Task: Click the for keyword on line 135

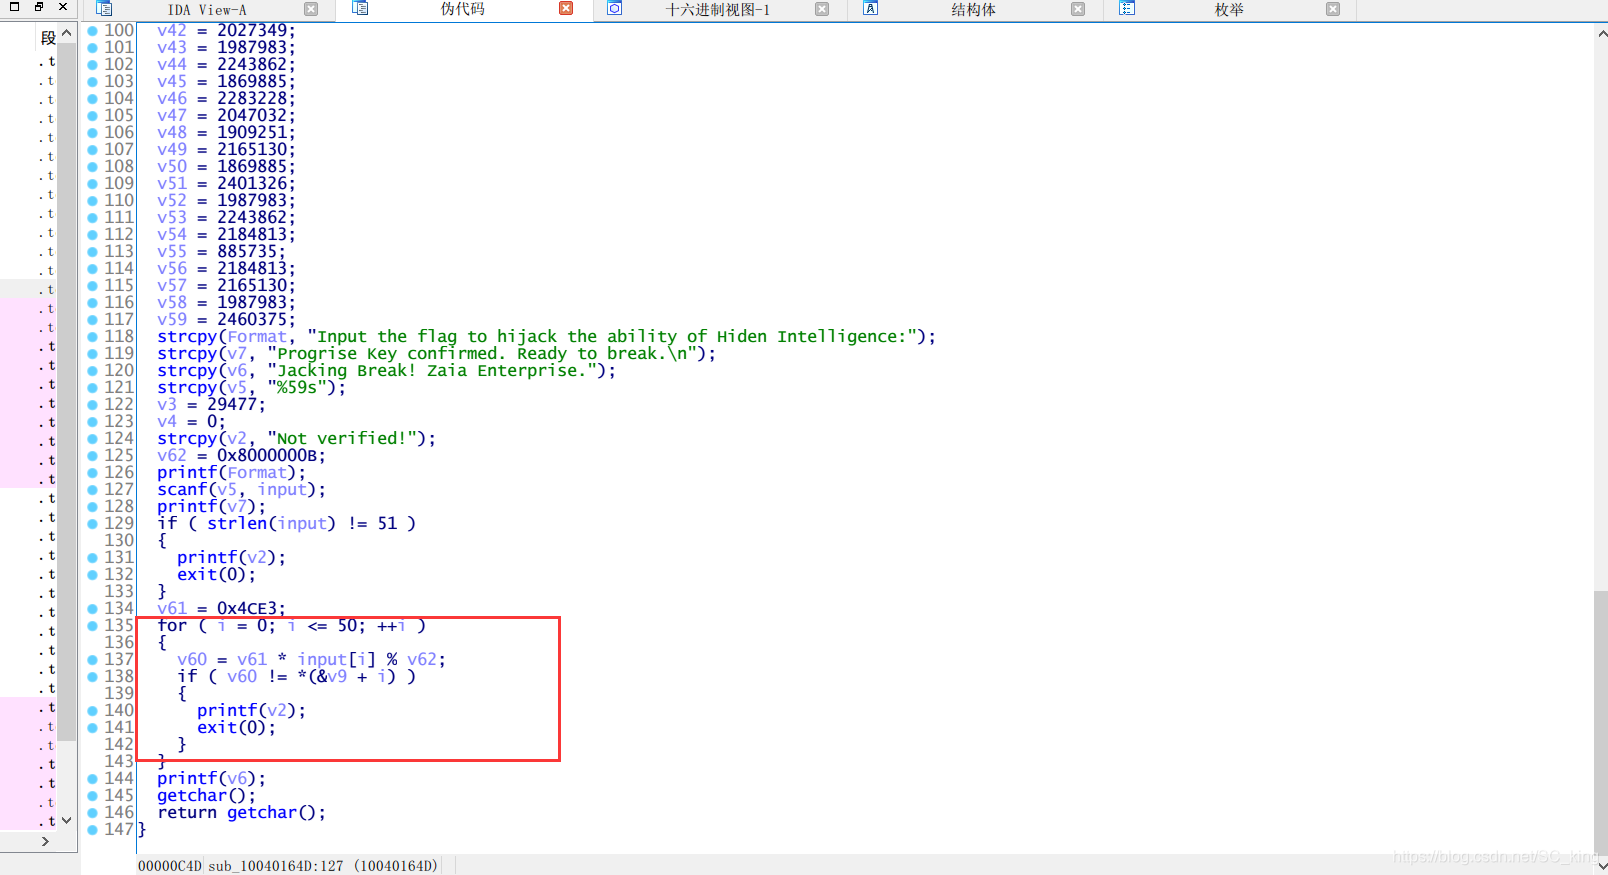Action: pos(172,626)
